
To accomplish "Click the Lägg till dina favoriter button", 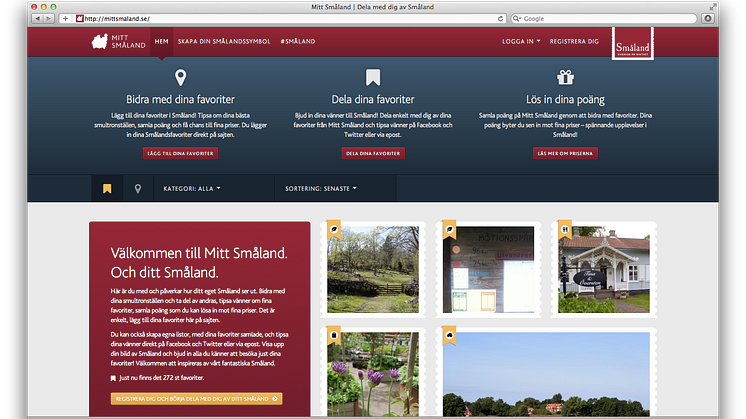I will point(180,153).
